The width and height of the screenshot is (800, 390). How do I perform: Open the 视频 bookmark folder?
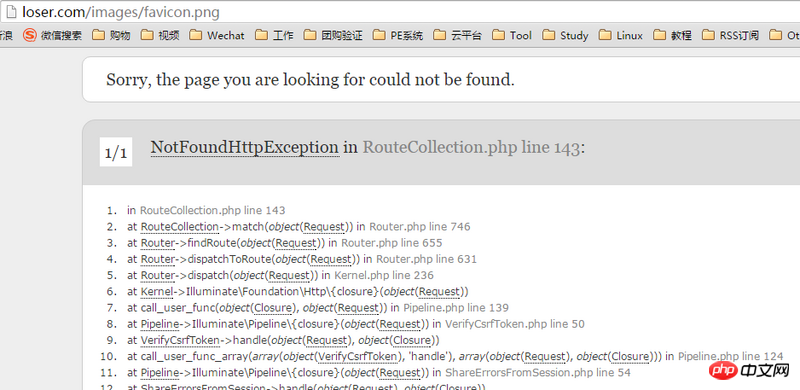pyautogui.click(x=160, y=35)
